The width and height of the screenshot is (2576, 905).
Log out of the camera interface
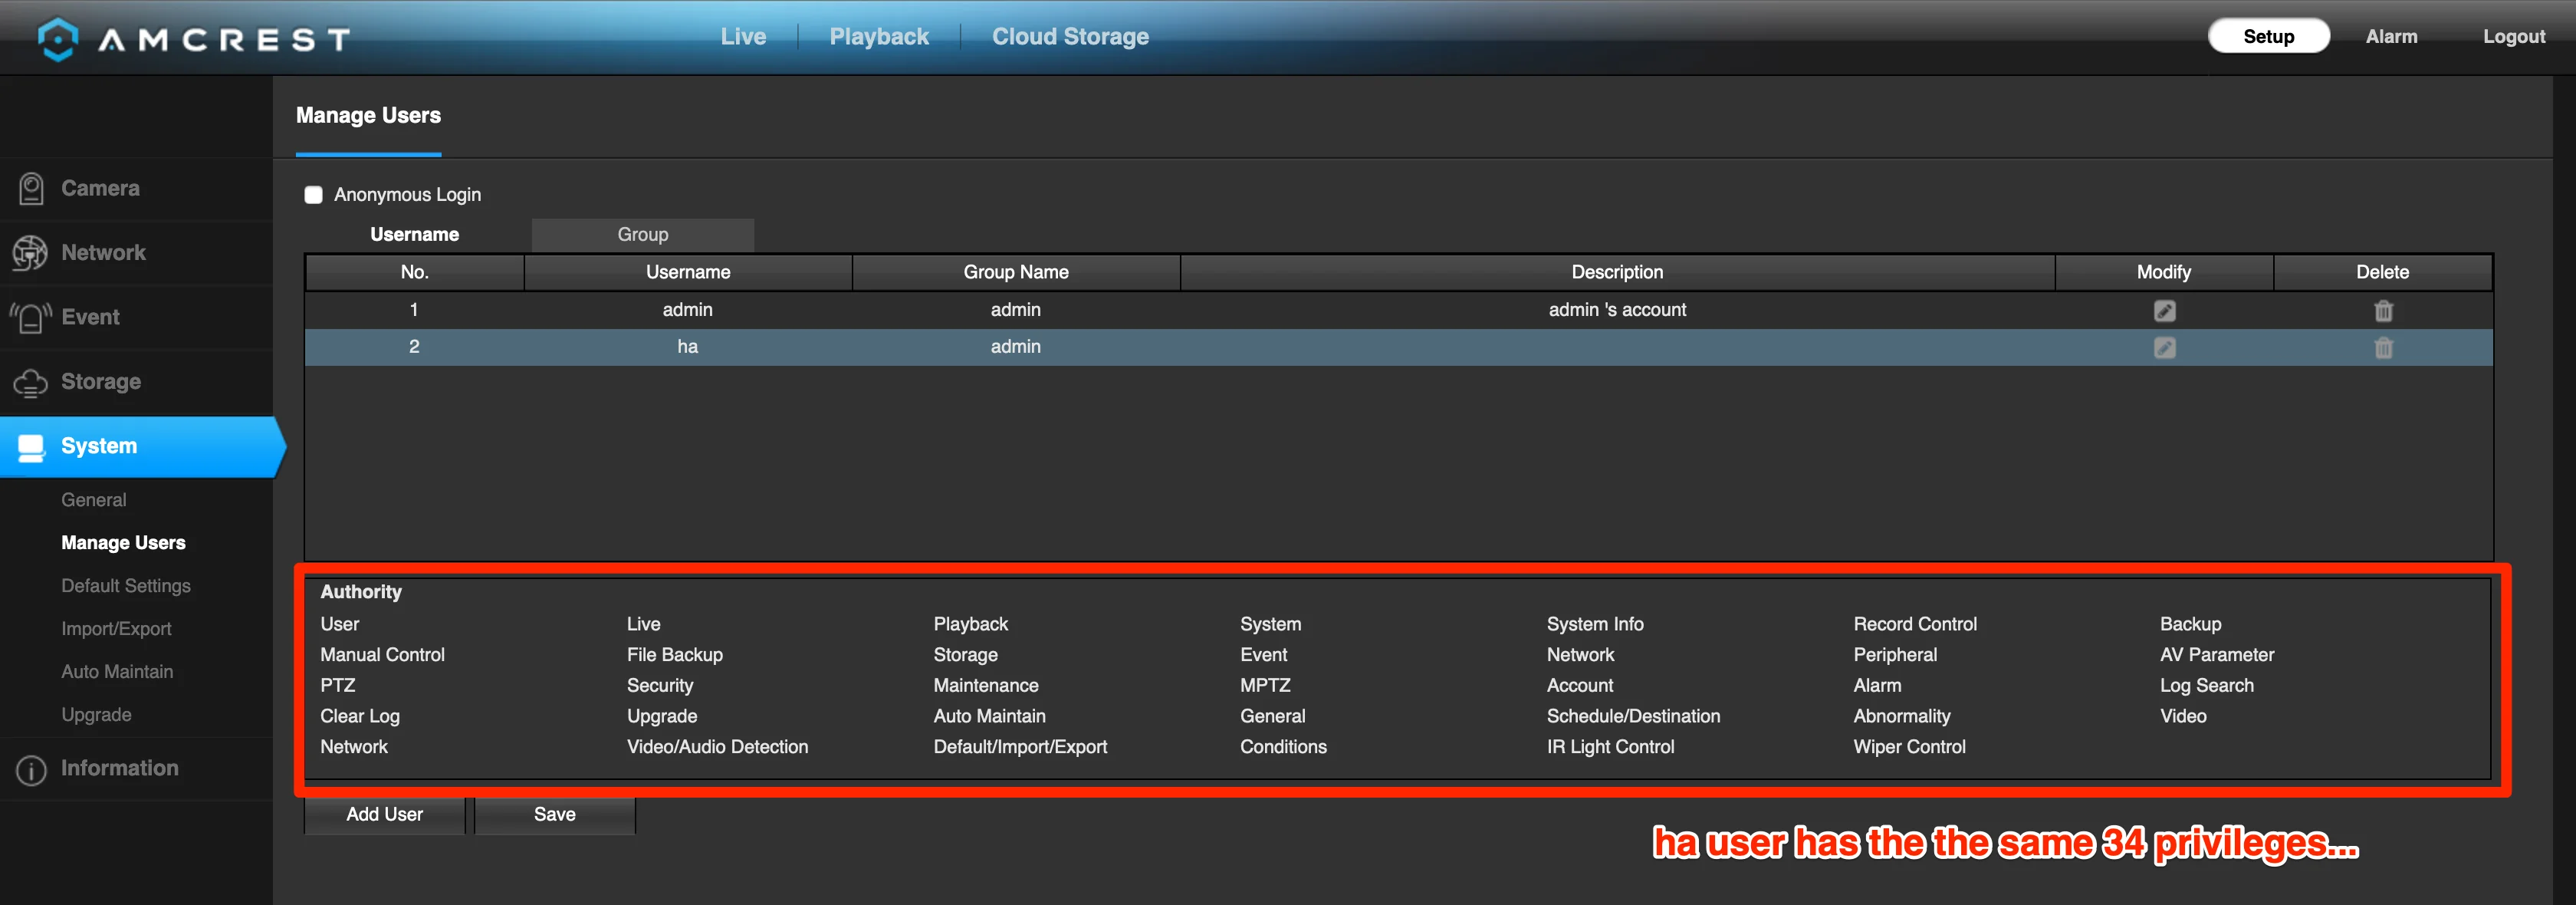pyautogui.click(x=2513, y=36)
